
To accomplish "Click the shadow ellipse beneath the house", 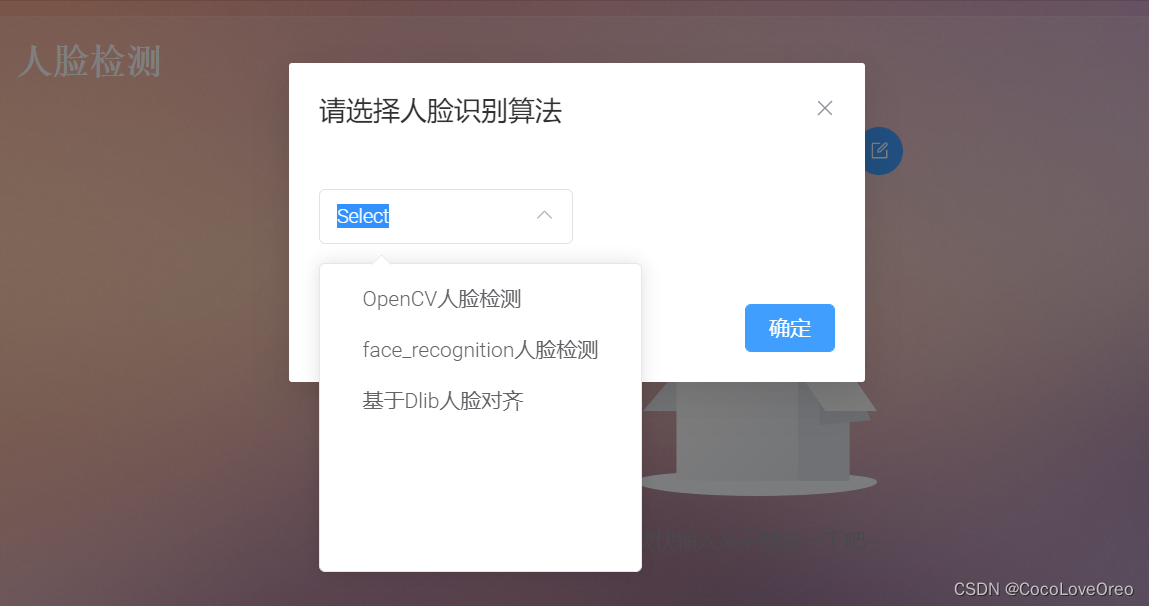I will (x=759, y=484).
